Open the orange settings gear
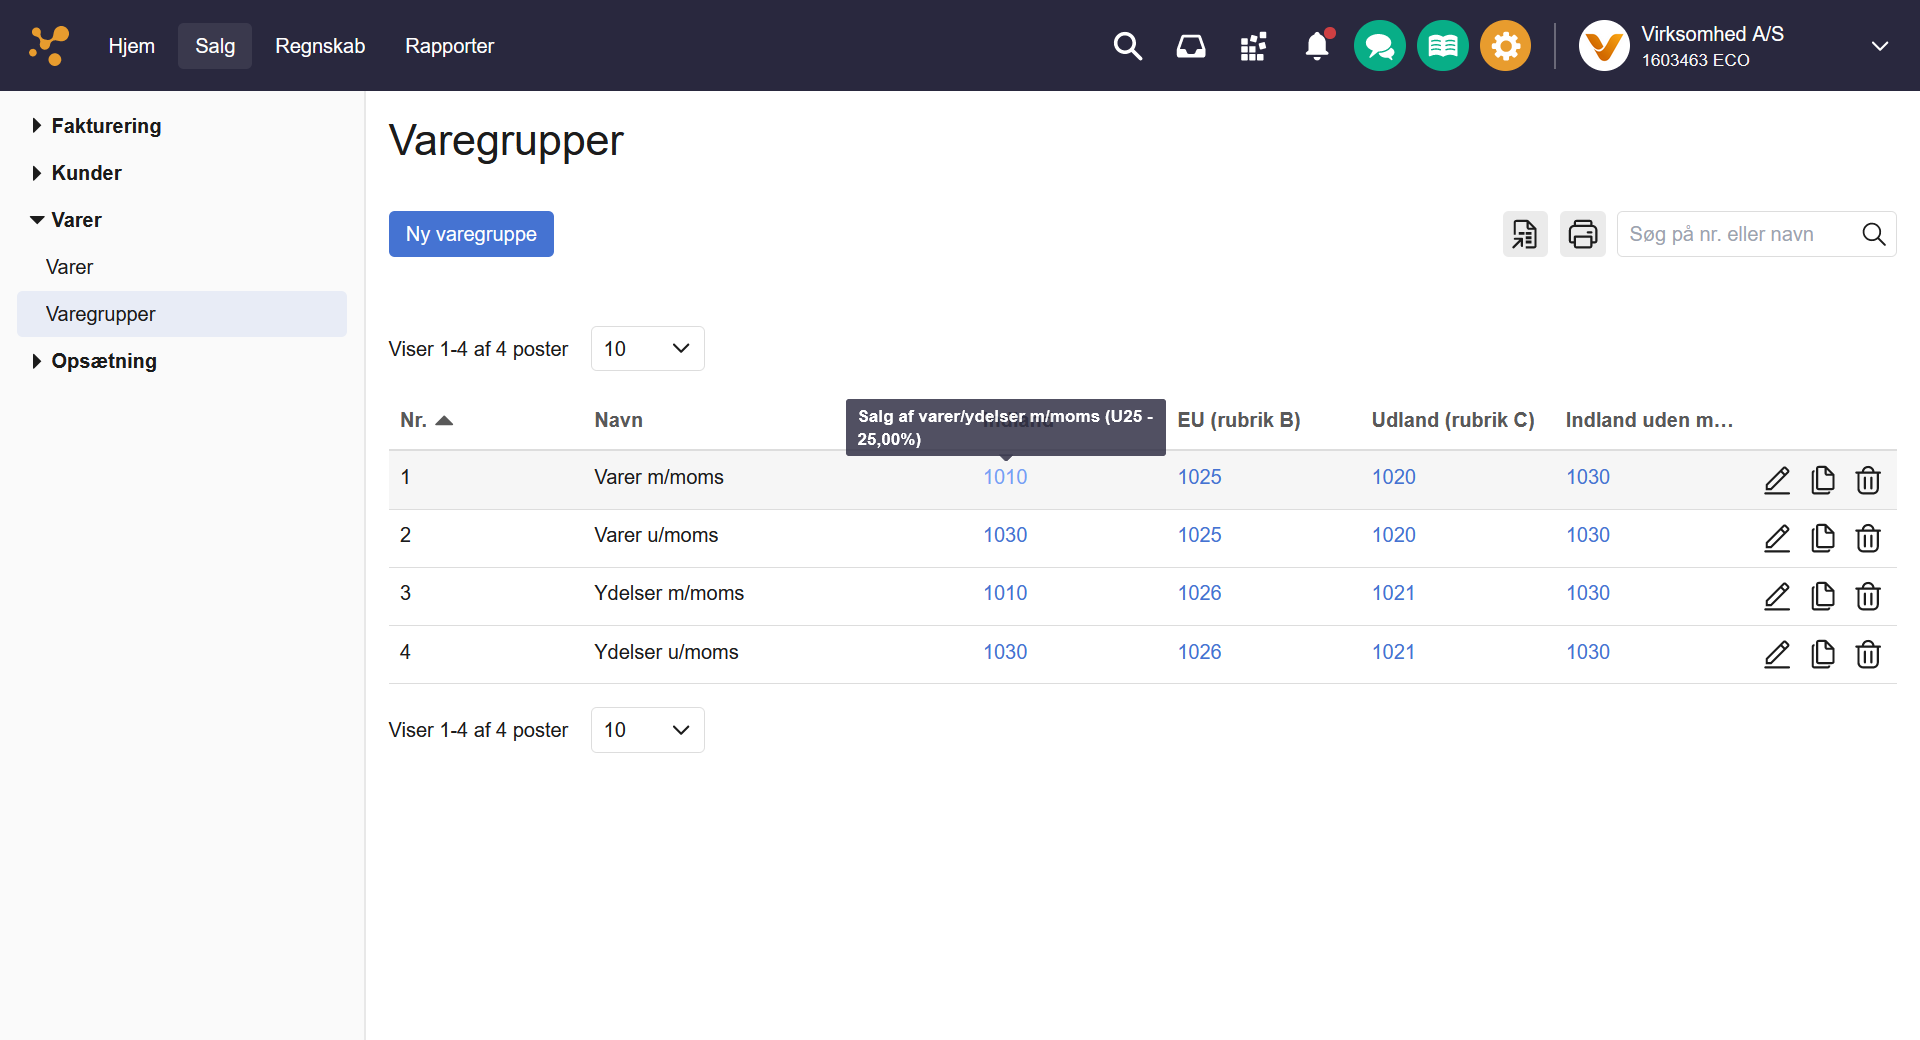Viewport: 1920px width, 1040px height. pos(1505,46)
